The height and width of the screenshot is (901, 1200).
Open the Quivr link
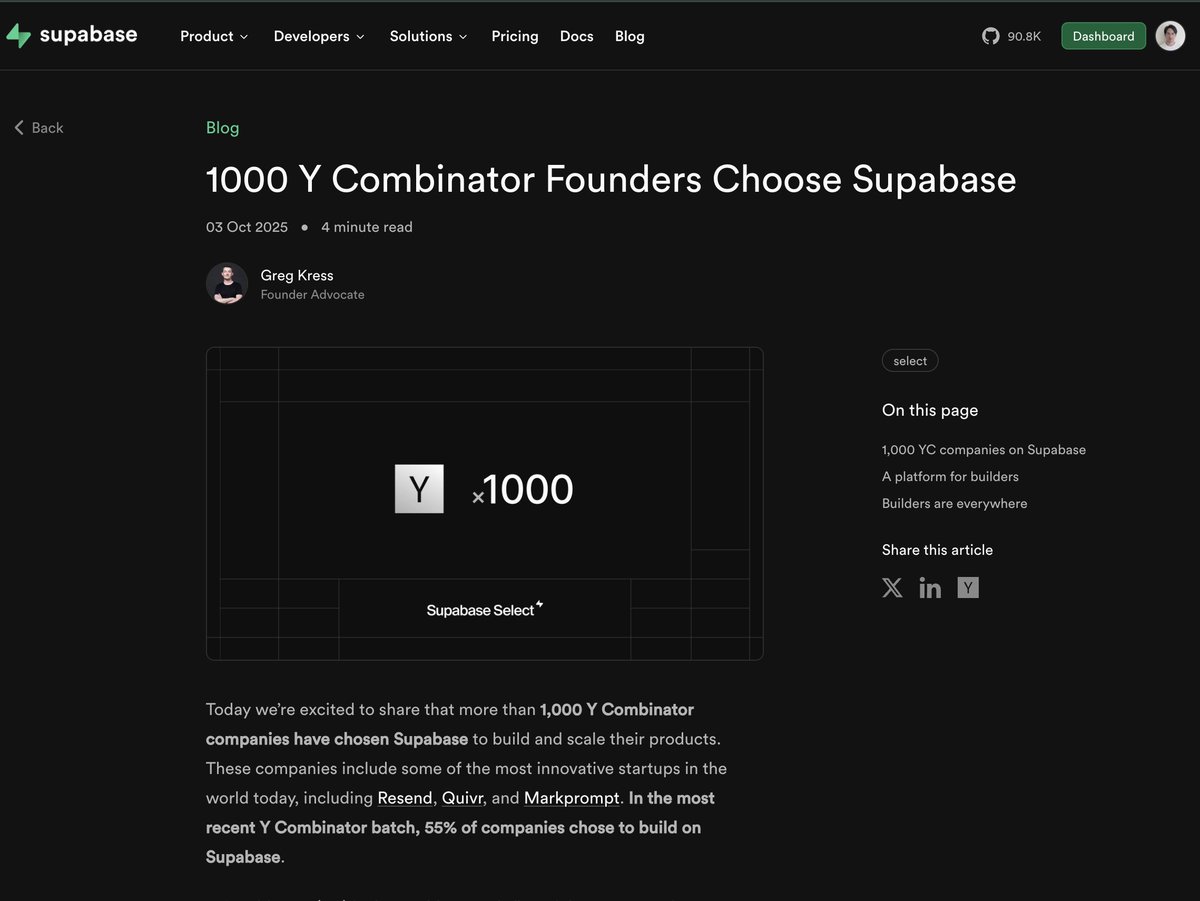pos(462,798)
